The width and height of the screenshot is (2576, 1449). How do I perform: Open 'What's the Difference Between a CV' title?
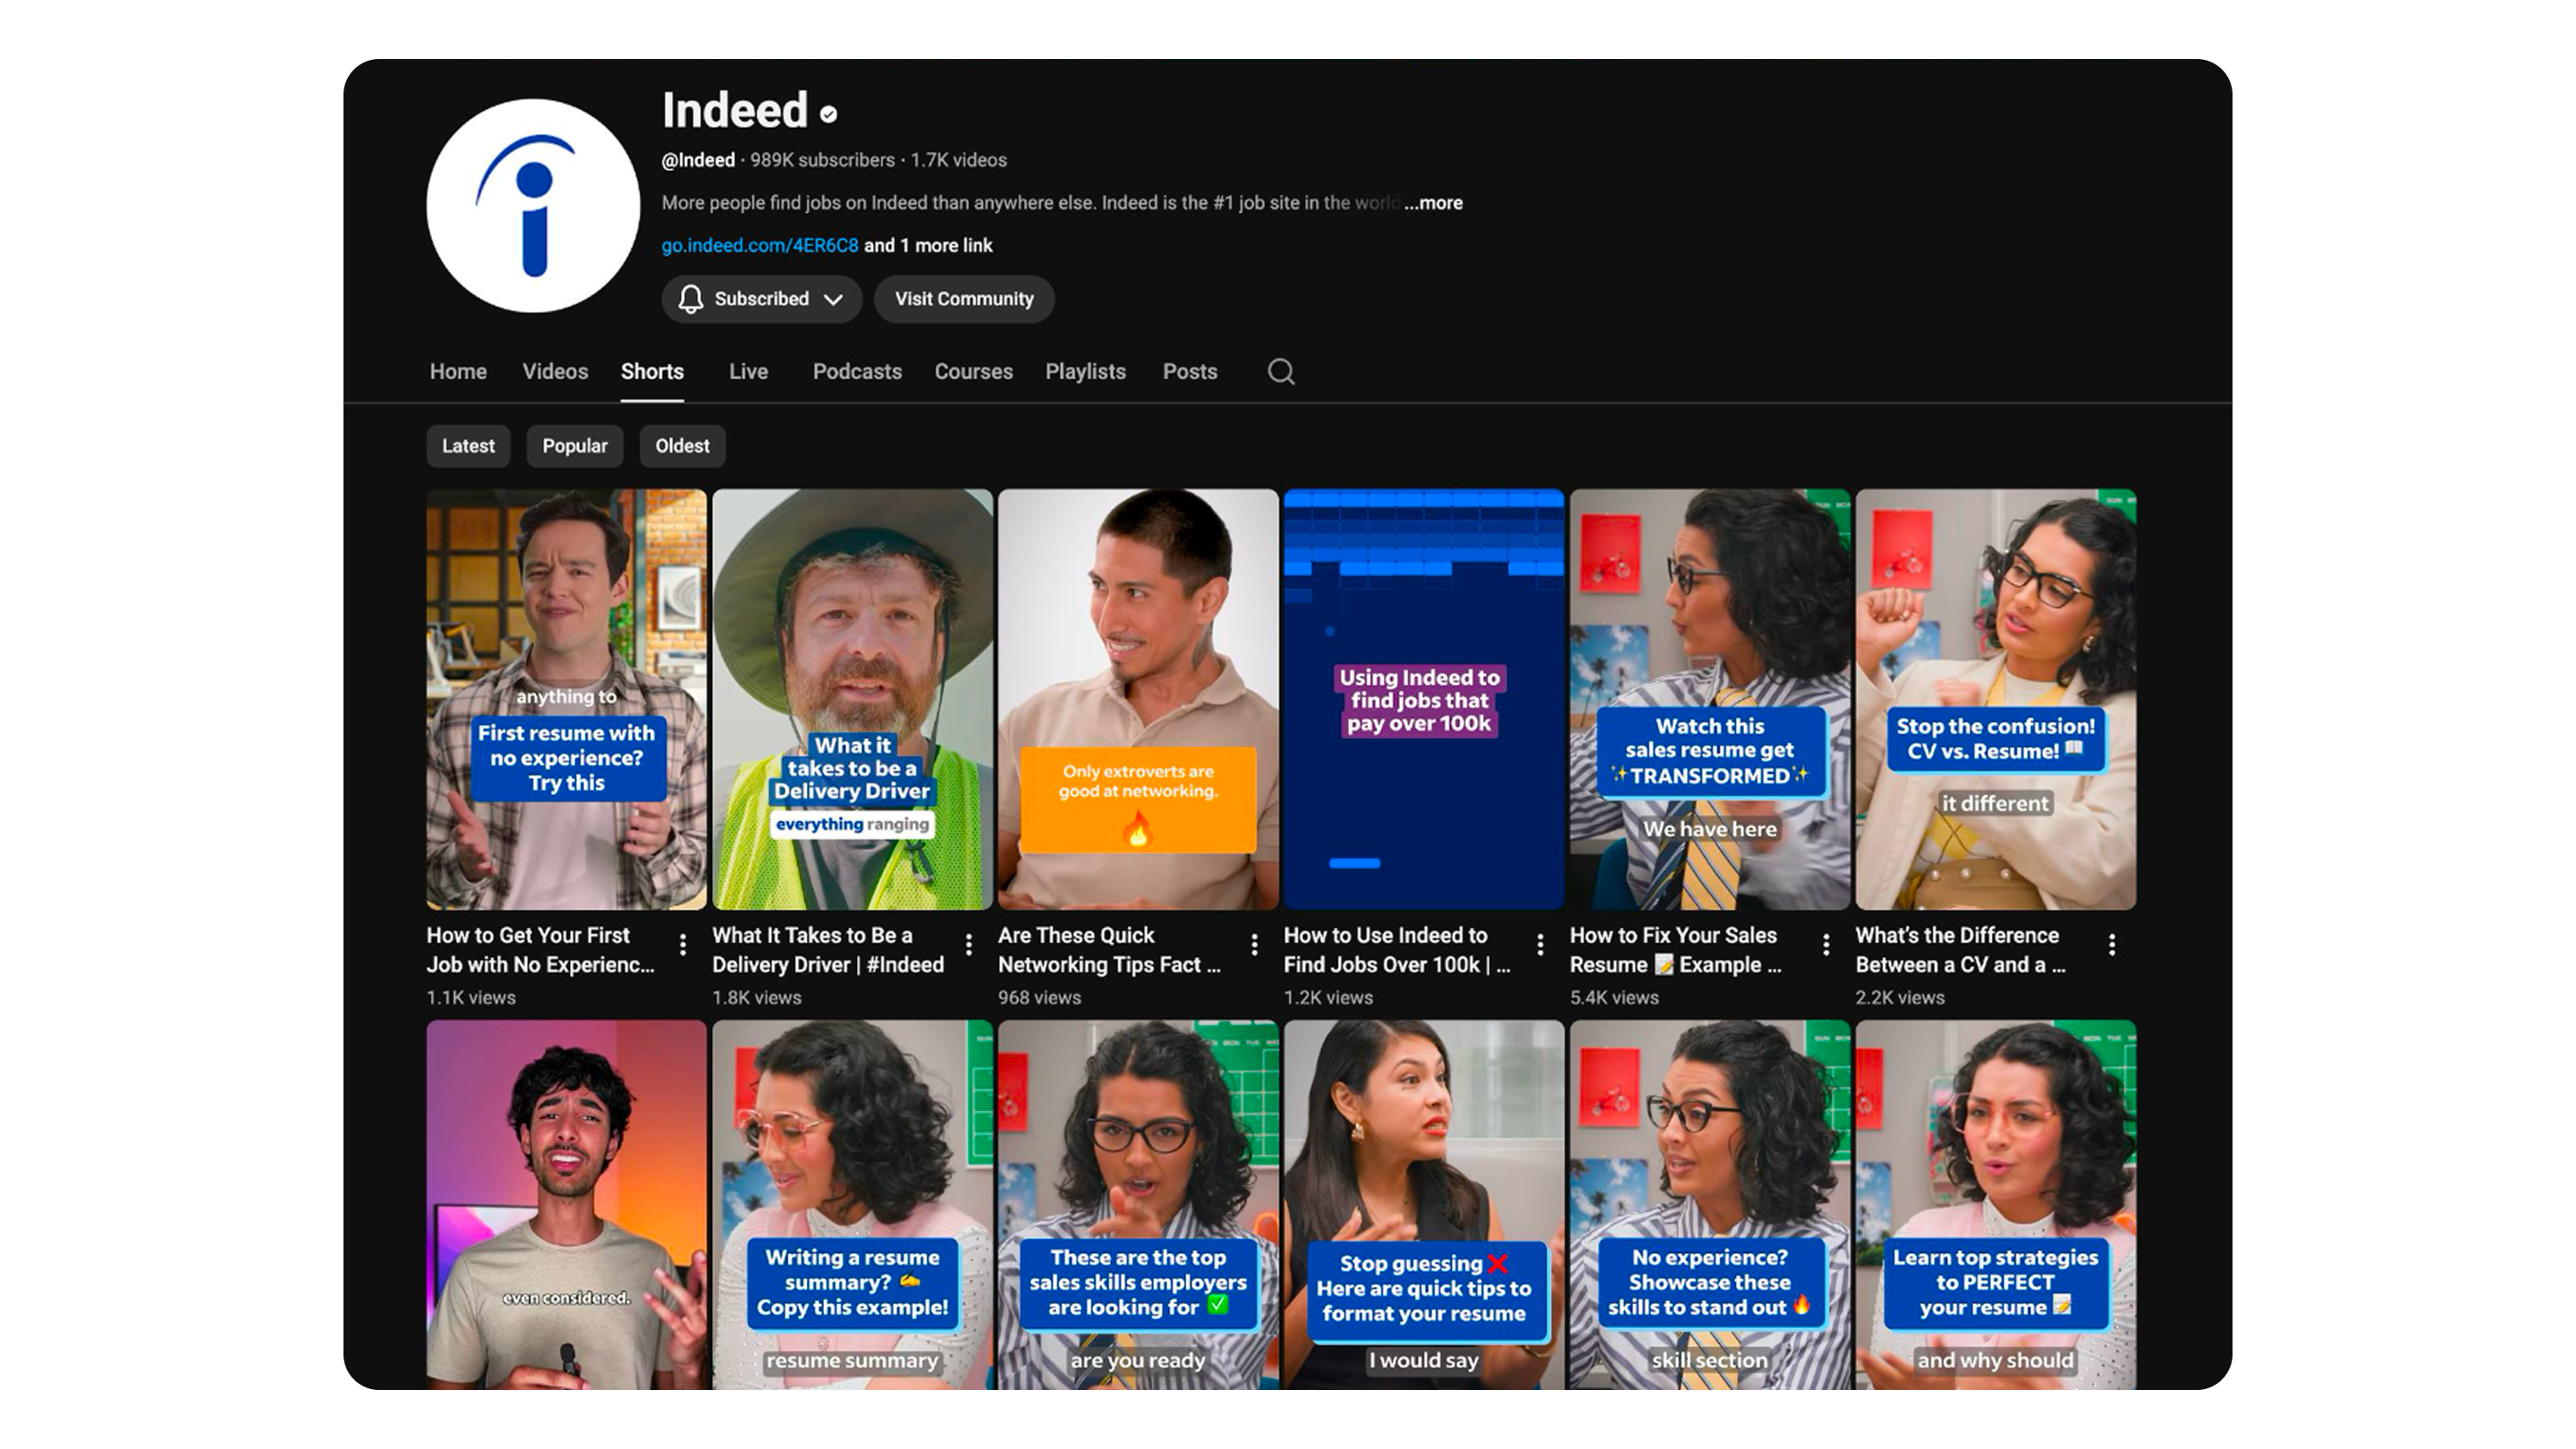tap(1960, 950)
